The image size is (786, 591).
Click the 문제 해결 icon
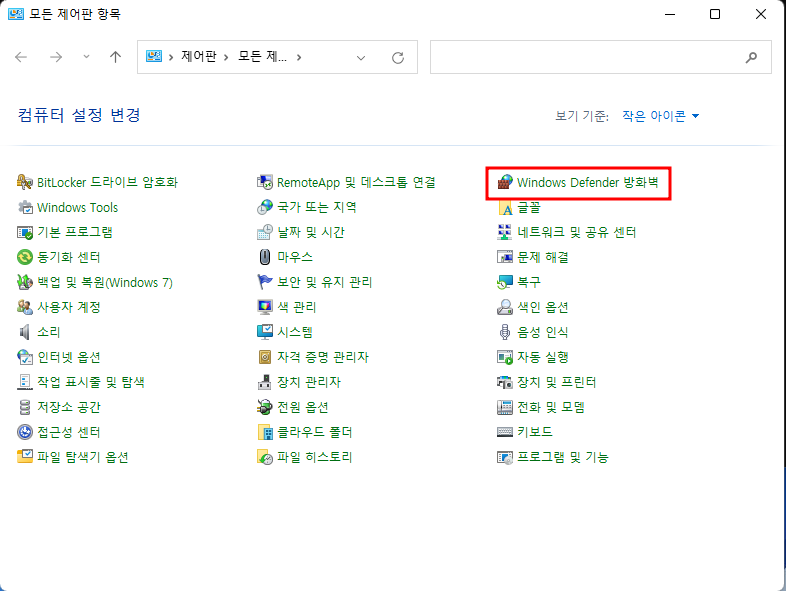(x=505, y=257)
